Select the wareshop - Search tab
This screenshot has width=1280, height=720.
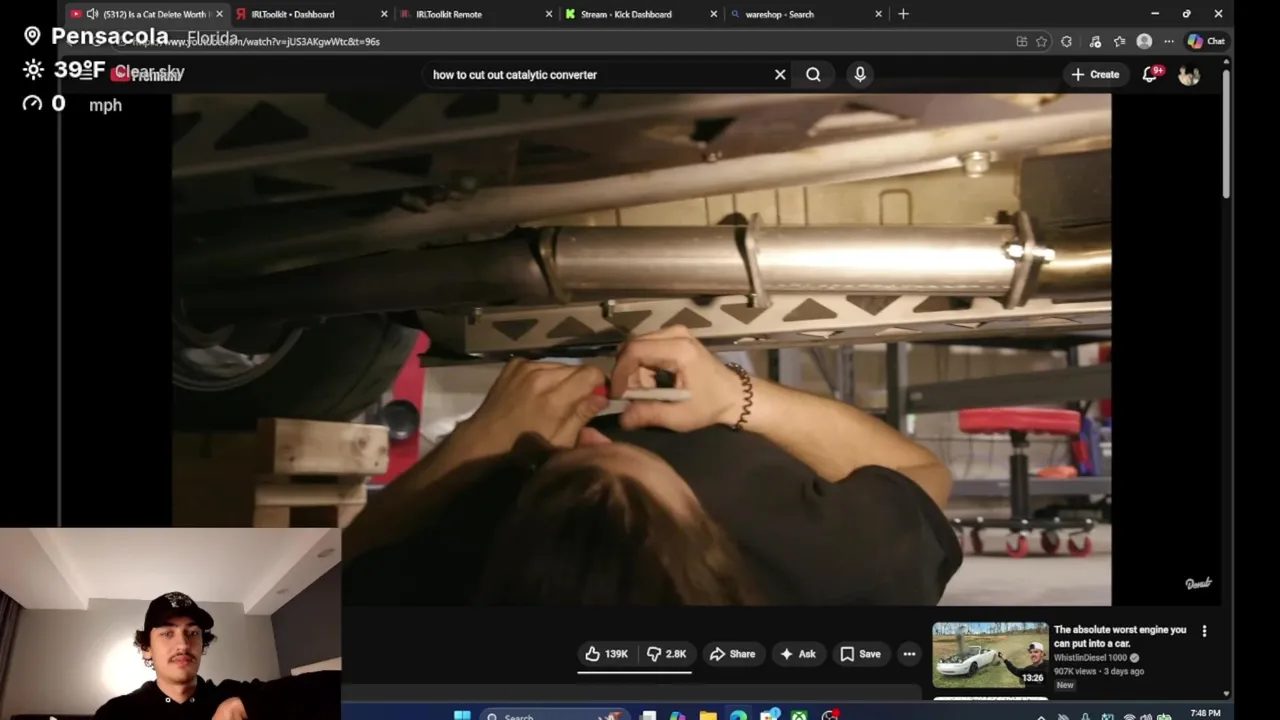pos(806,14)
